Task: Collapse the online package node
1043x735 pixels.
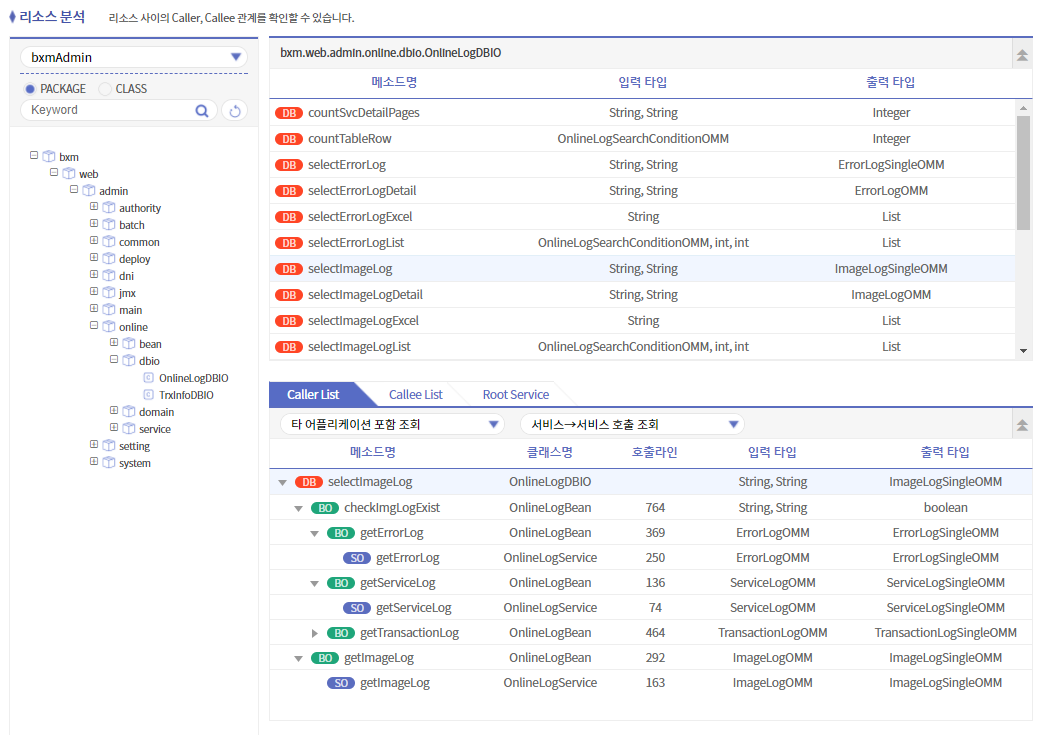Action: pos(94,326)
